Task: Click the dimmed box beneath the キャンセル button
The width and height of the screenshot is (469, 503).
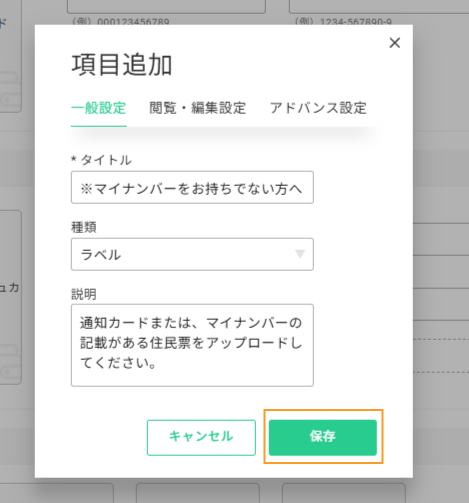Action: click(198, 493)
